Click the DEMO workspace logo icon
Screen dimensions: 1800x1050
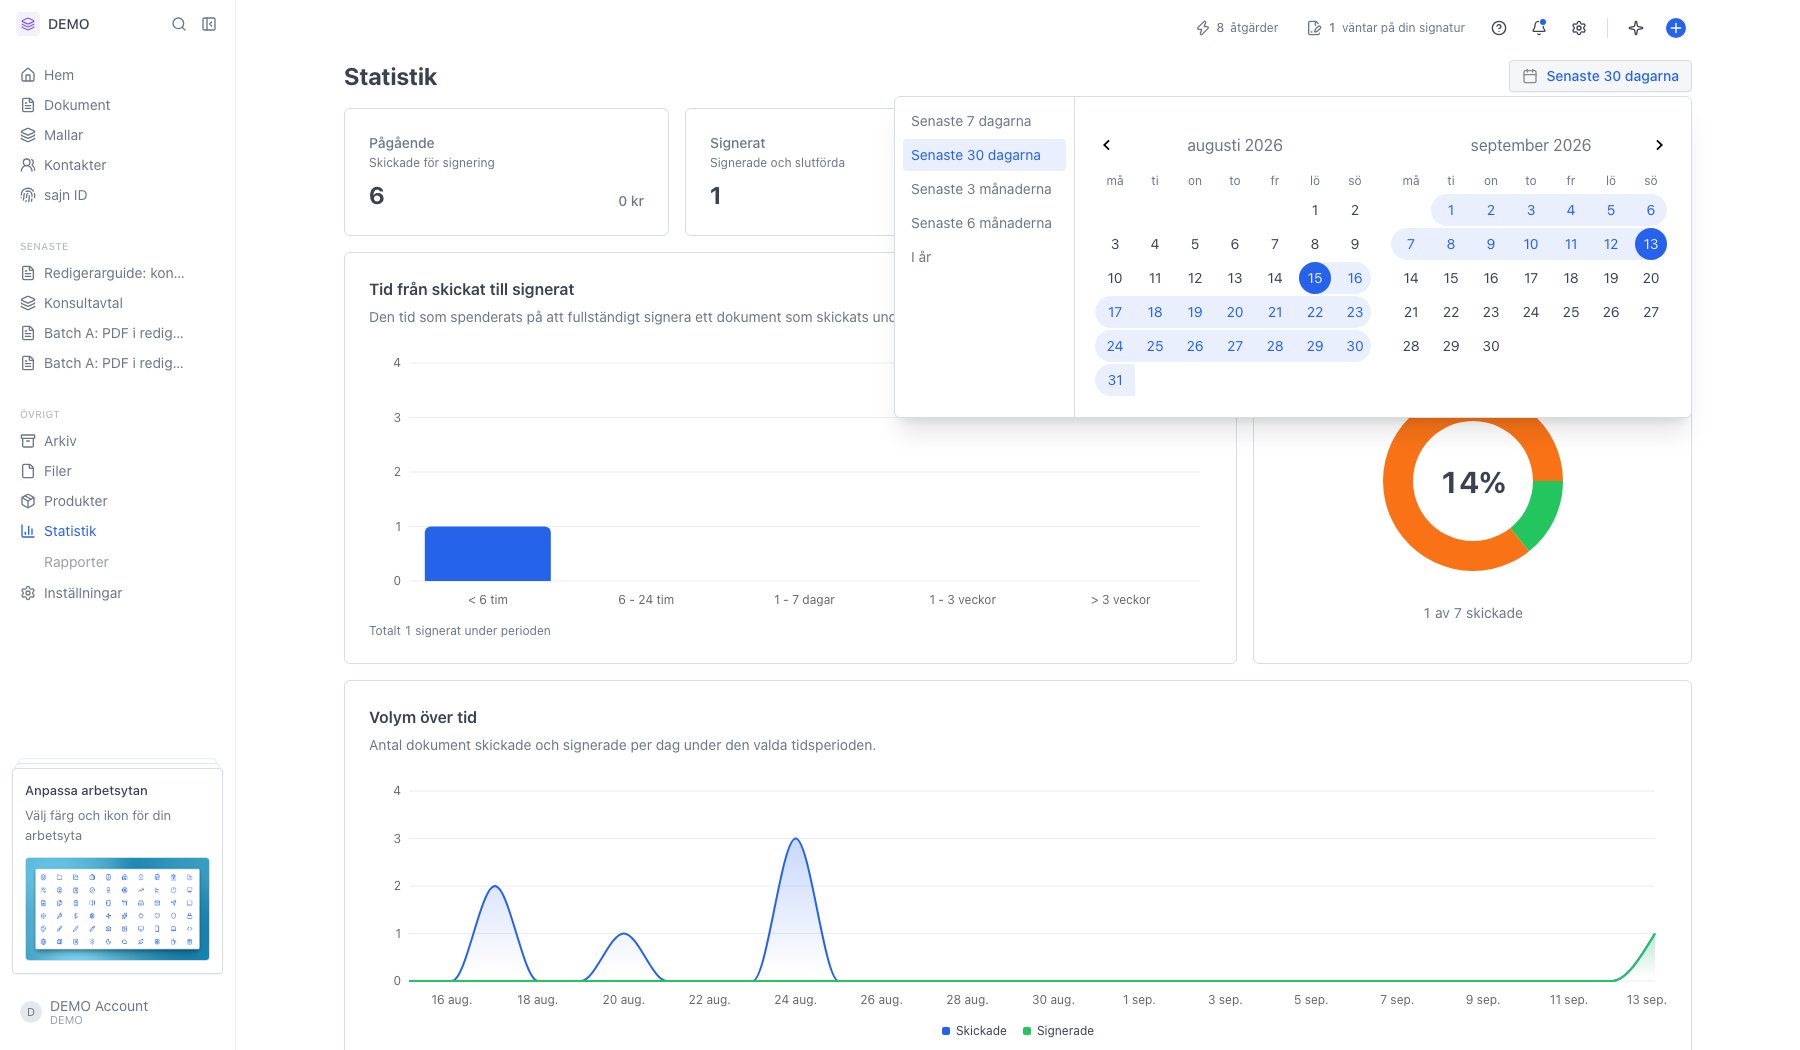click(28, 24)
